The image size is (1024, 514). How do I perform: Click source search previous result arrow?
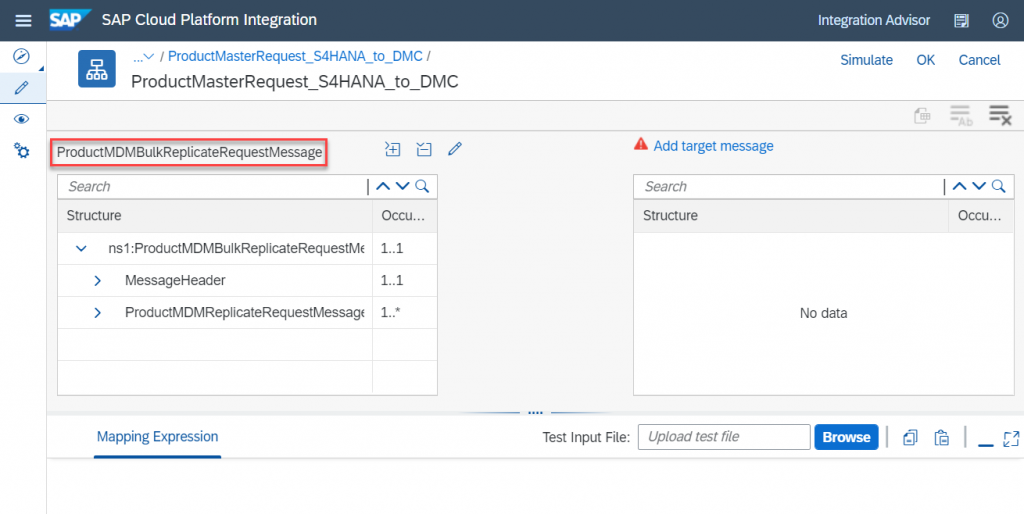(383, 187)
